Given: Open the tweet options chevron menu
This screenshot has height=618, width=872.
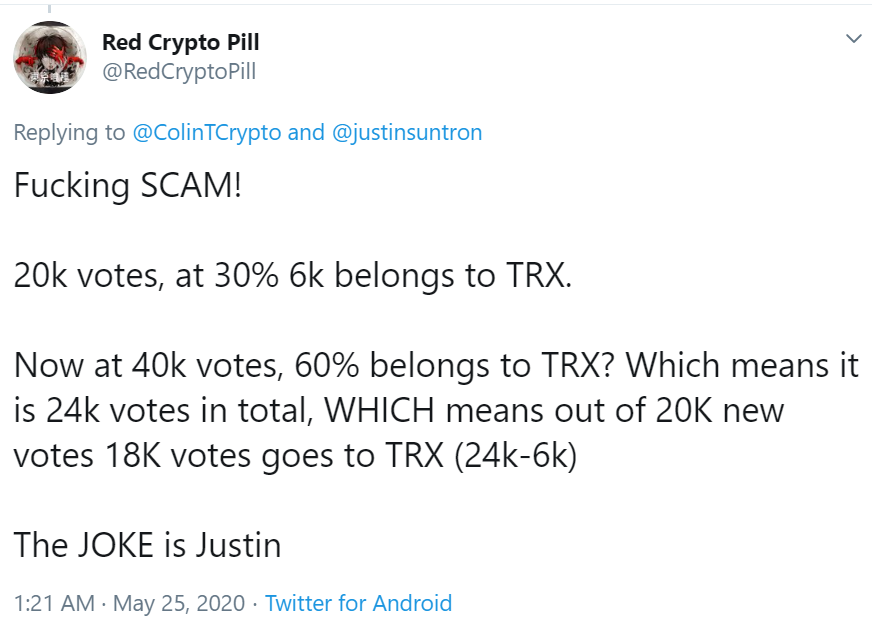Looking at the screenshot, I should click(x=853, y=38).
